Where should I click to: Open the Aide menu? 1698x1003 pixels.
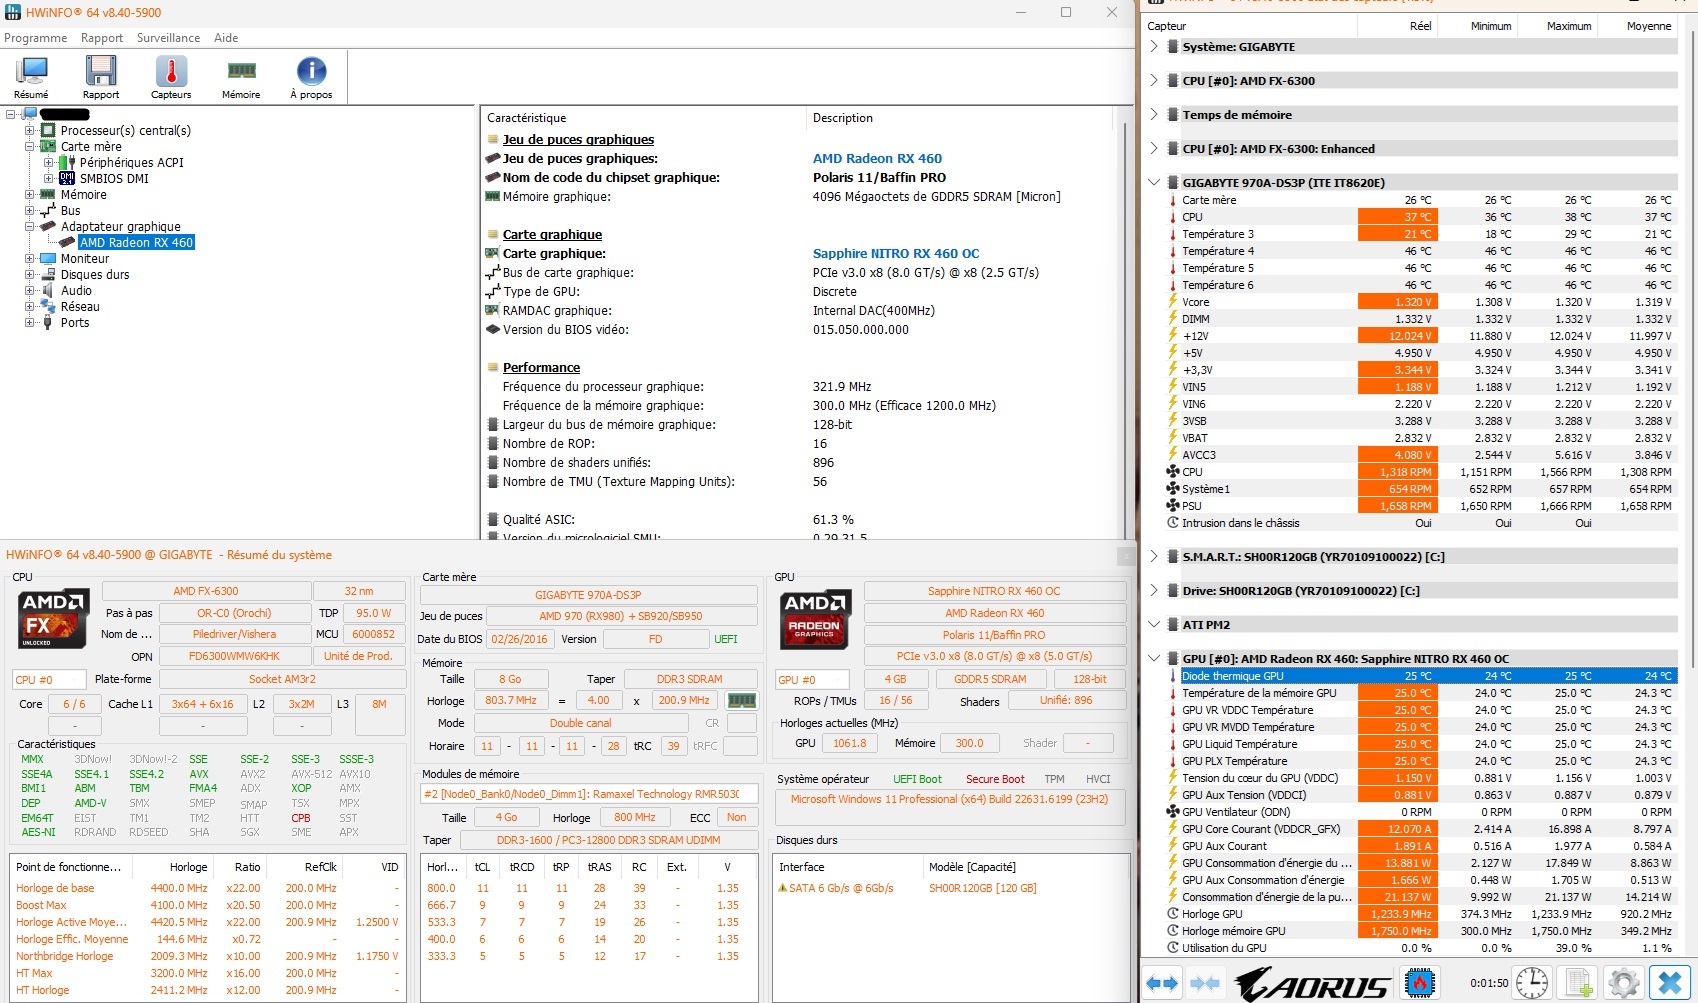point(226,38)
